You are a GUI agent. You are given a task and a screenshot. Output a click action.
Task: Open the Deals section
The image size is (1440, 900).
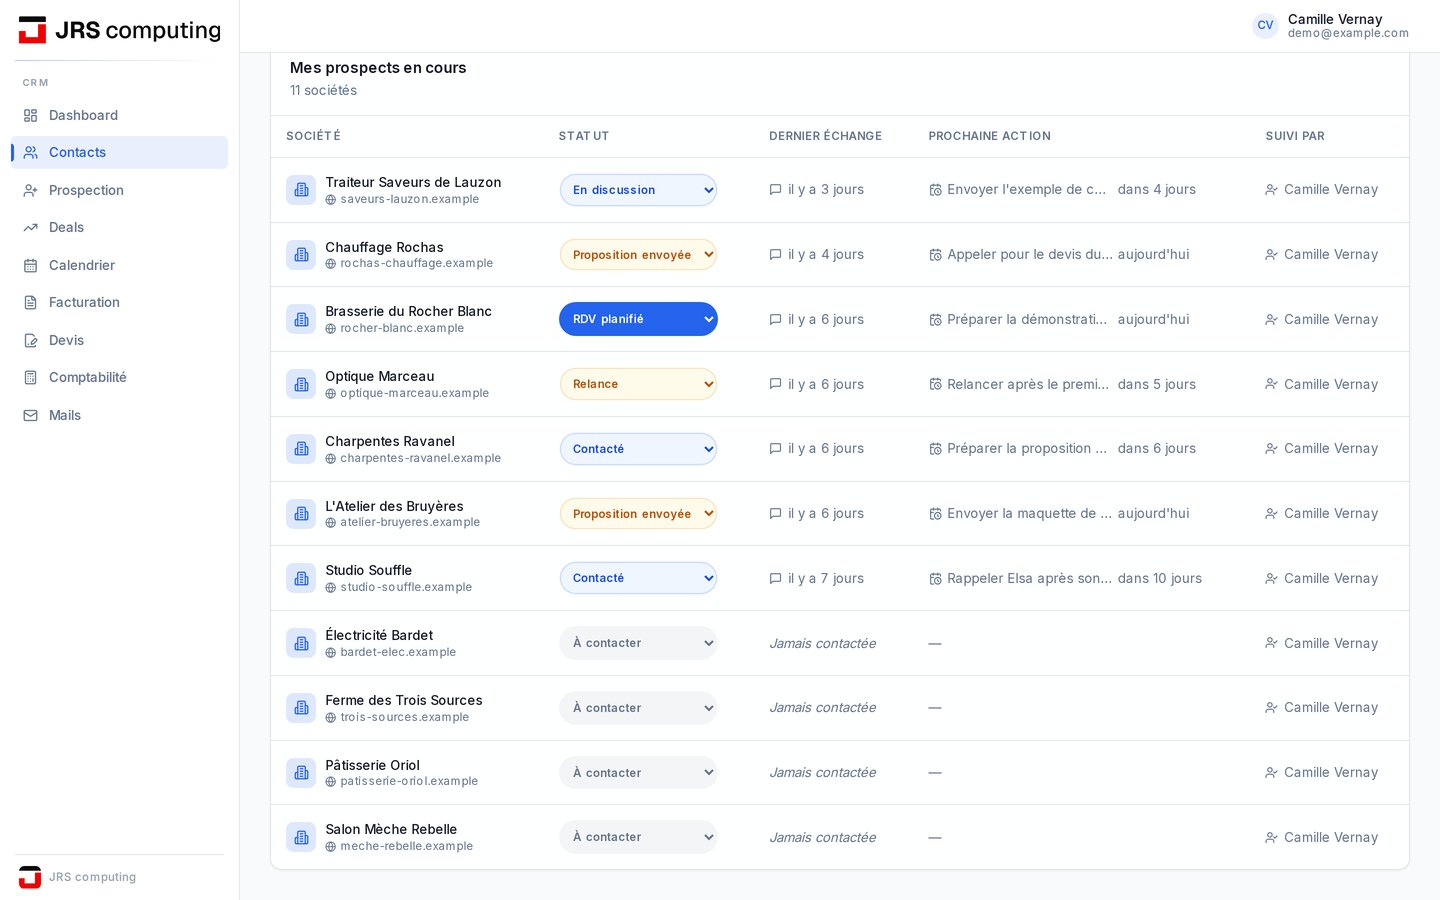click(120, 227)
